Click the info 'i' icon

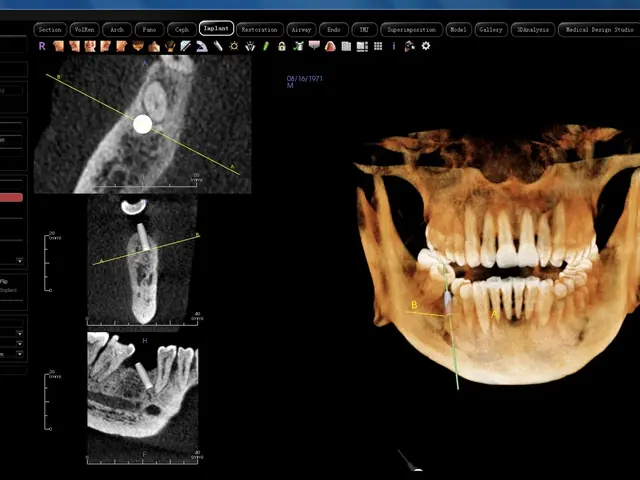click(394, 46)
